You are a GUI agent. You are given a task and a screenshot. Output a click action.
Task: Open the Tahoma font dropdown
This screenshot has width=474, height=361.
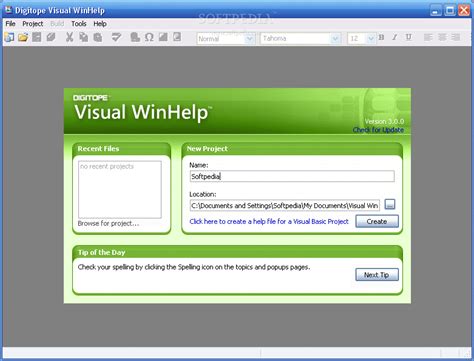point(335,39)
